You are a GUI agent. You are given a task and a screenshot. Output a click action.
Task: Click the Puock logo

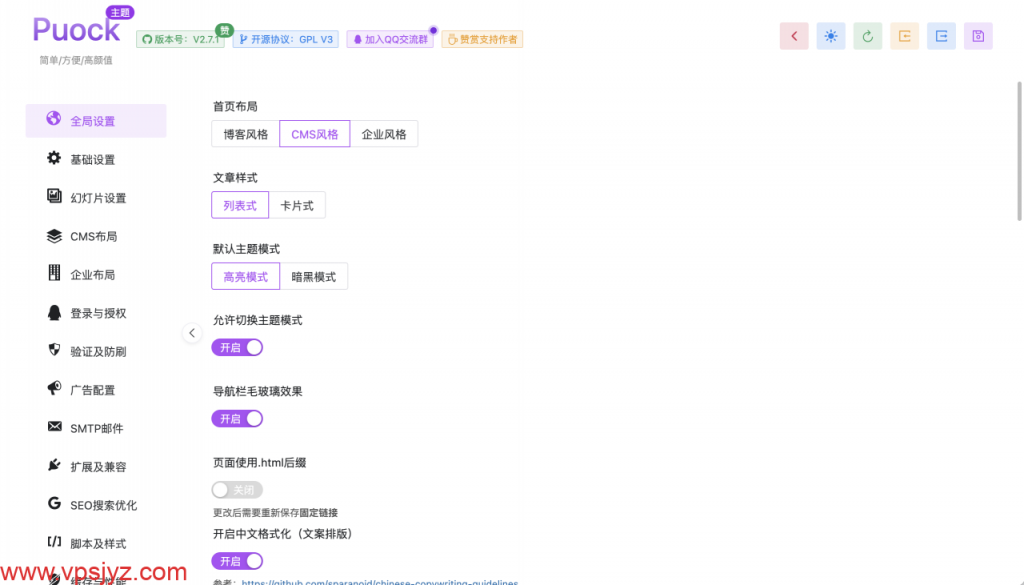[76, 30]
